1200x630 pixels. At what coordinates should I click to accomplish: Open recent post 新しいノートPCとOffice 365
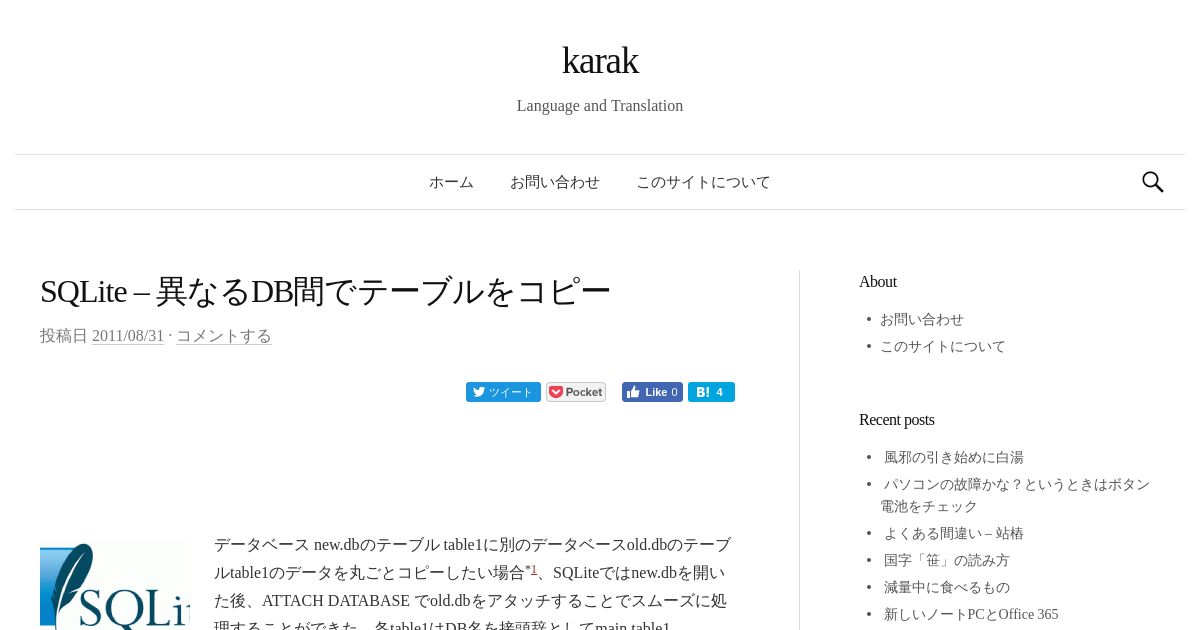(971, 615)
